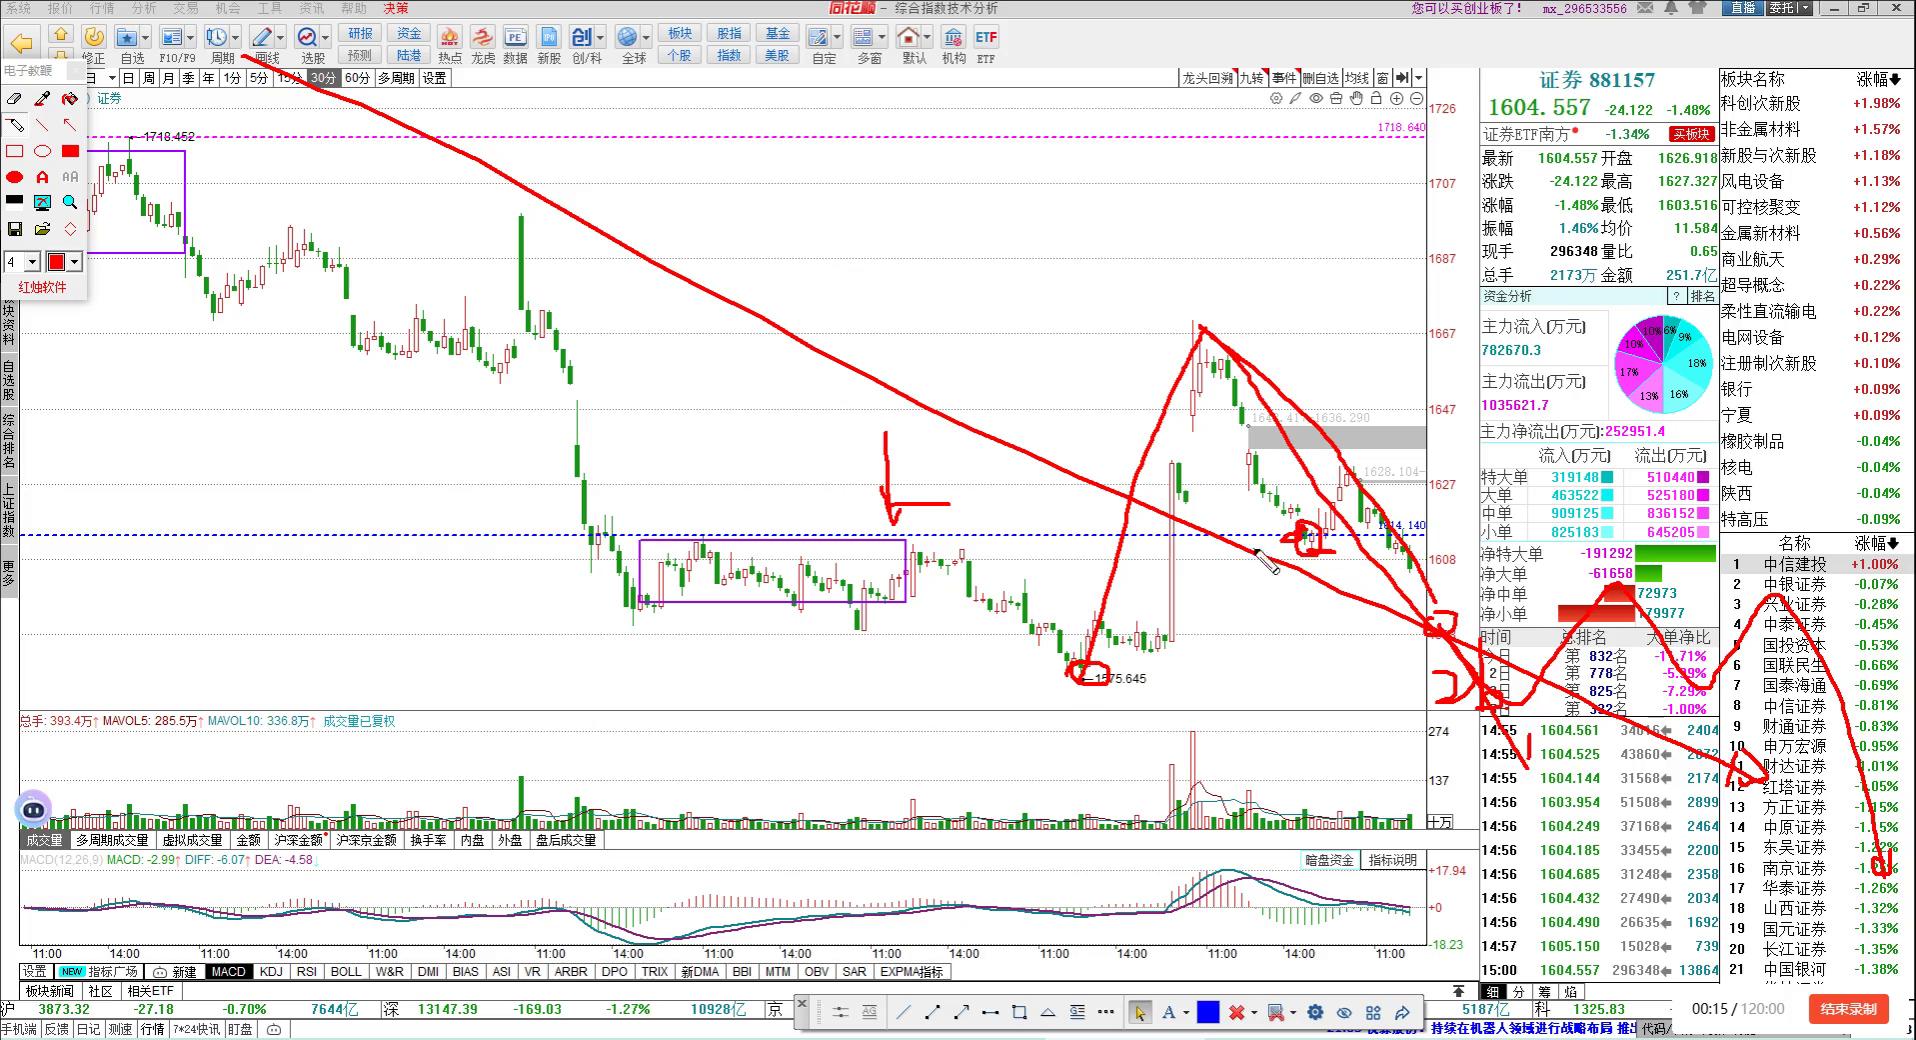Toggle eye icon in recording toolbar
Image resolution: width=1916 pixels, height=1040 pixels.
click(x=1344, y=1012)
